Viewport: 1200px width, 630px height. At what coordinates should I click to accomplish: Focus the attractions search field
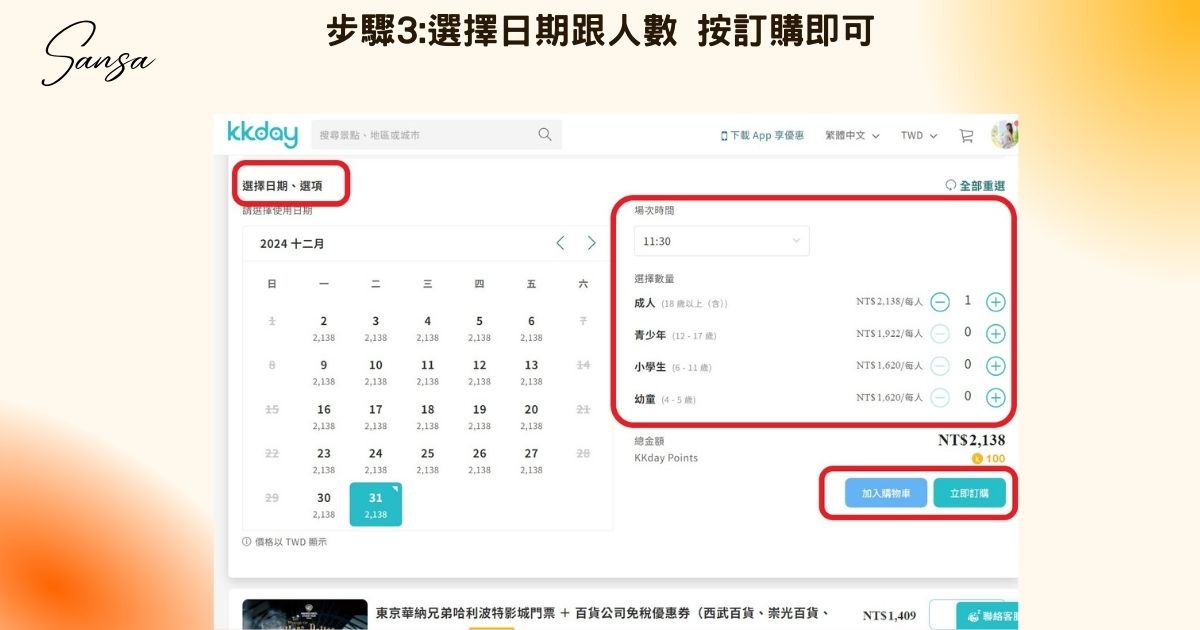click(x=436, y=135)
